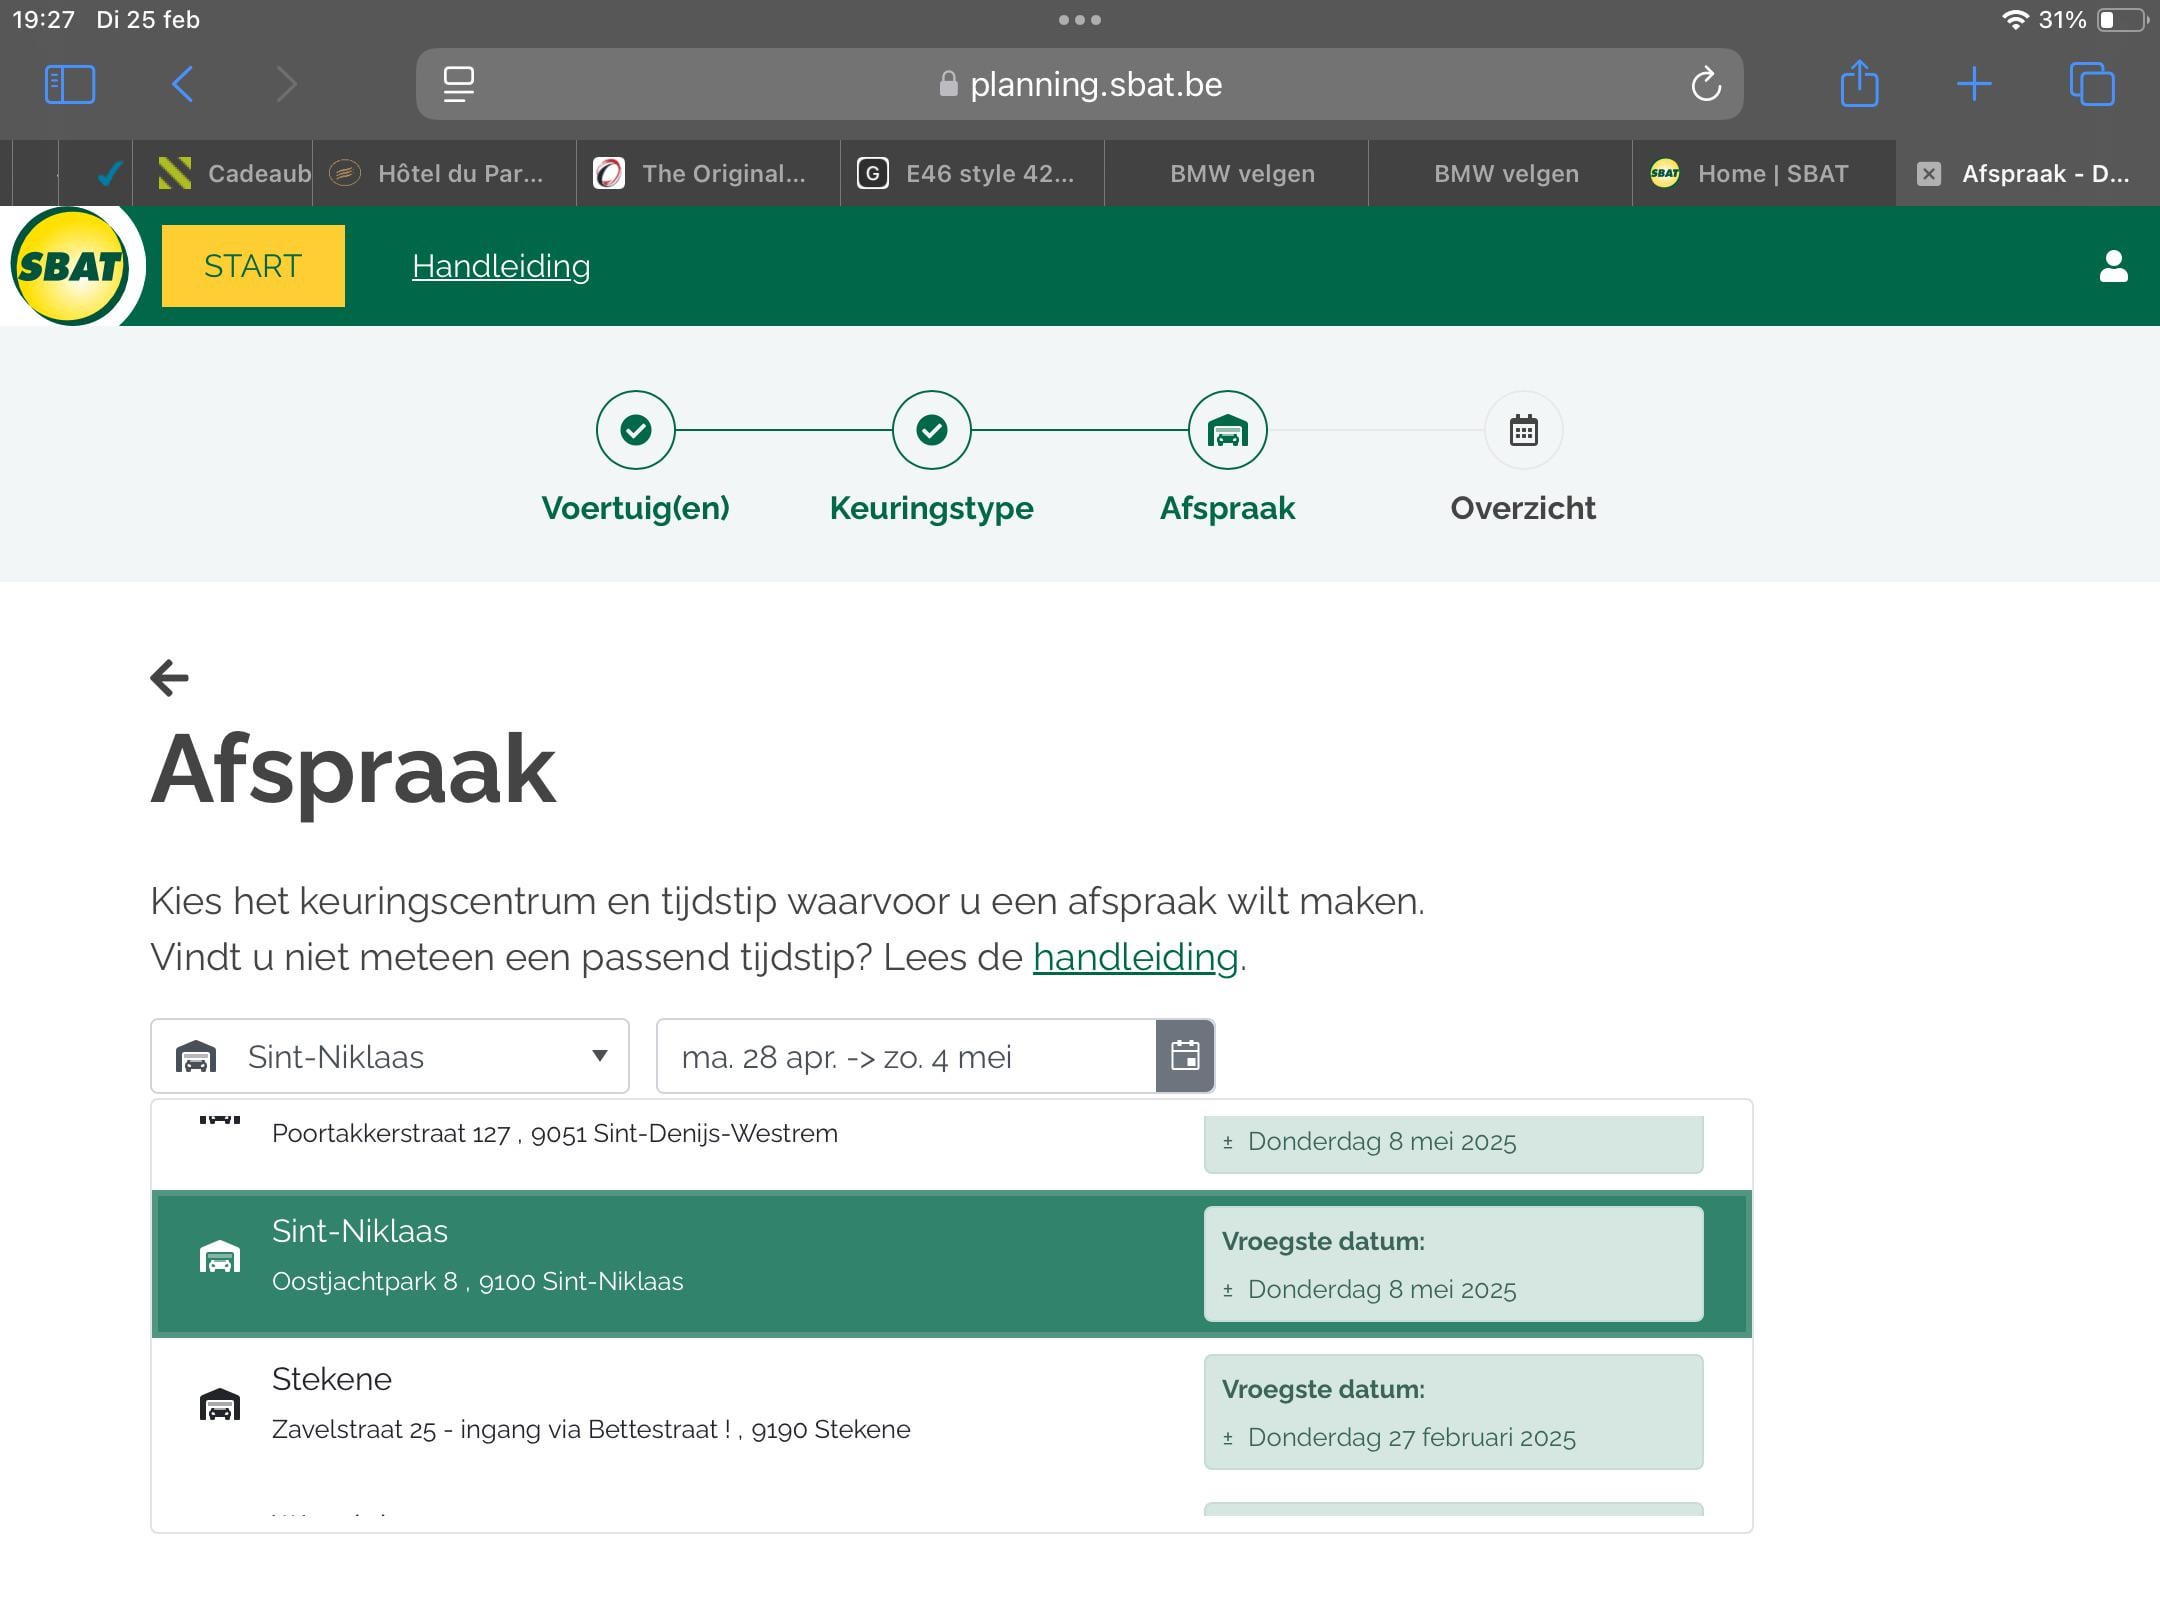Select the Stekene inspection centre row
The height and width of the screenshot is (1620, 2160).
[952, 1412]
